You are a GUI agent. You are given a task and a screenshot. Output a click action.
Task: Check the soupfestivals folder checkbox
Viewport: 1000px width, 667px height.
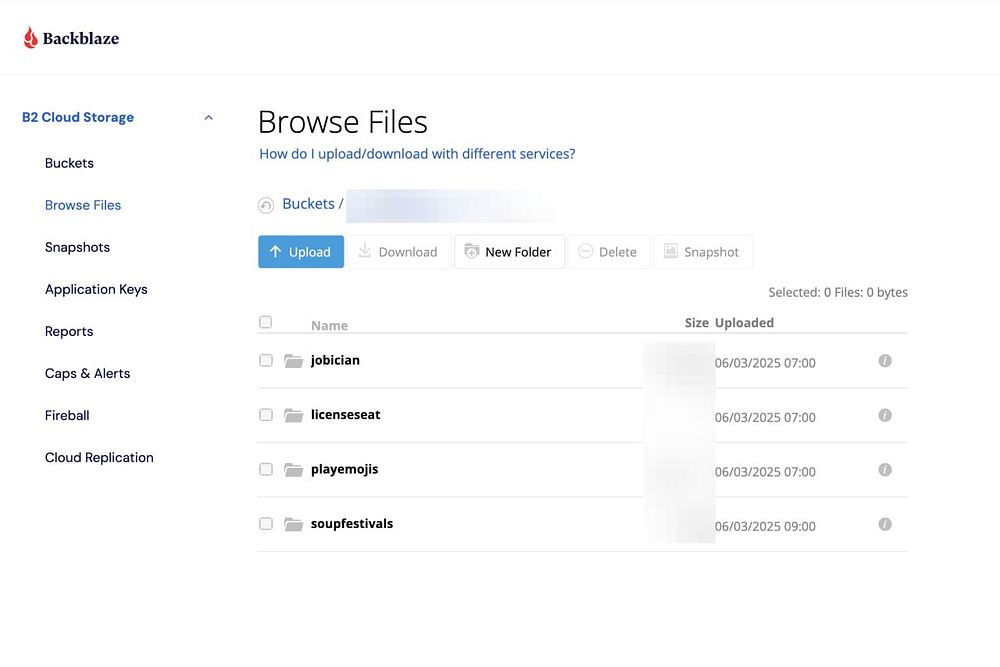pyautogui.click(x=266, y=524)
